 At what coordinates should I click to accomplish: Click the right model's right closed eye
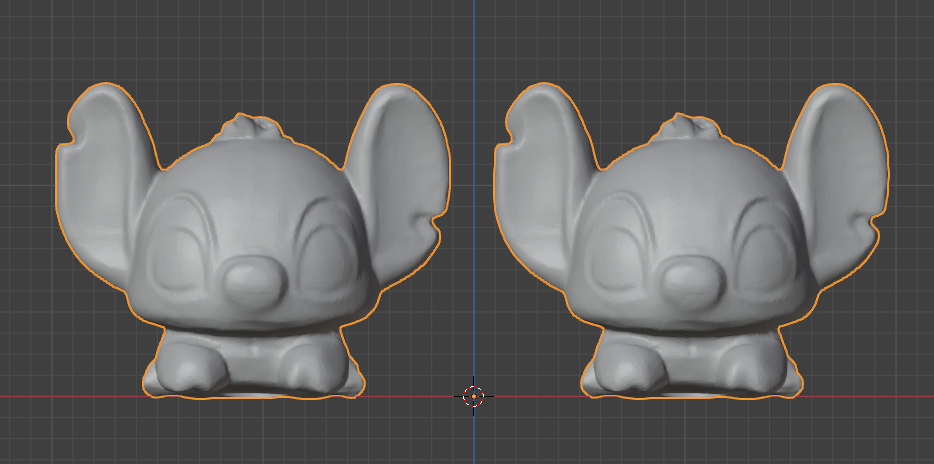tap(760, 242)
